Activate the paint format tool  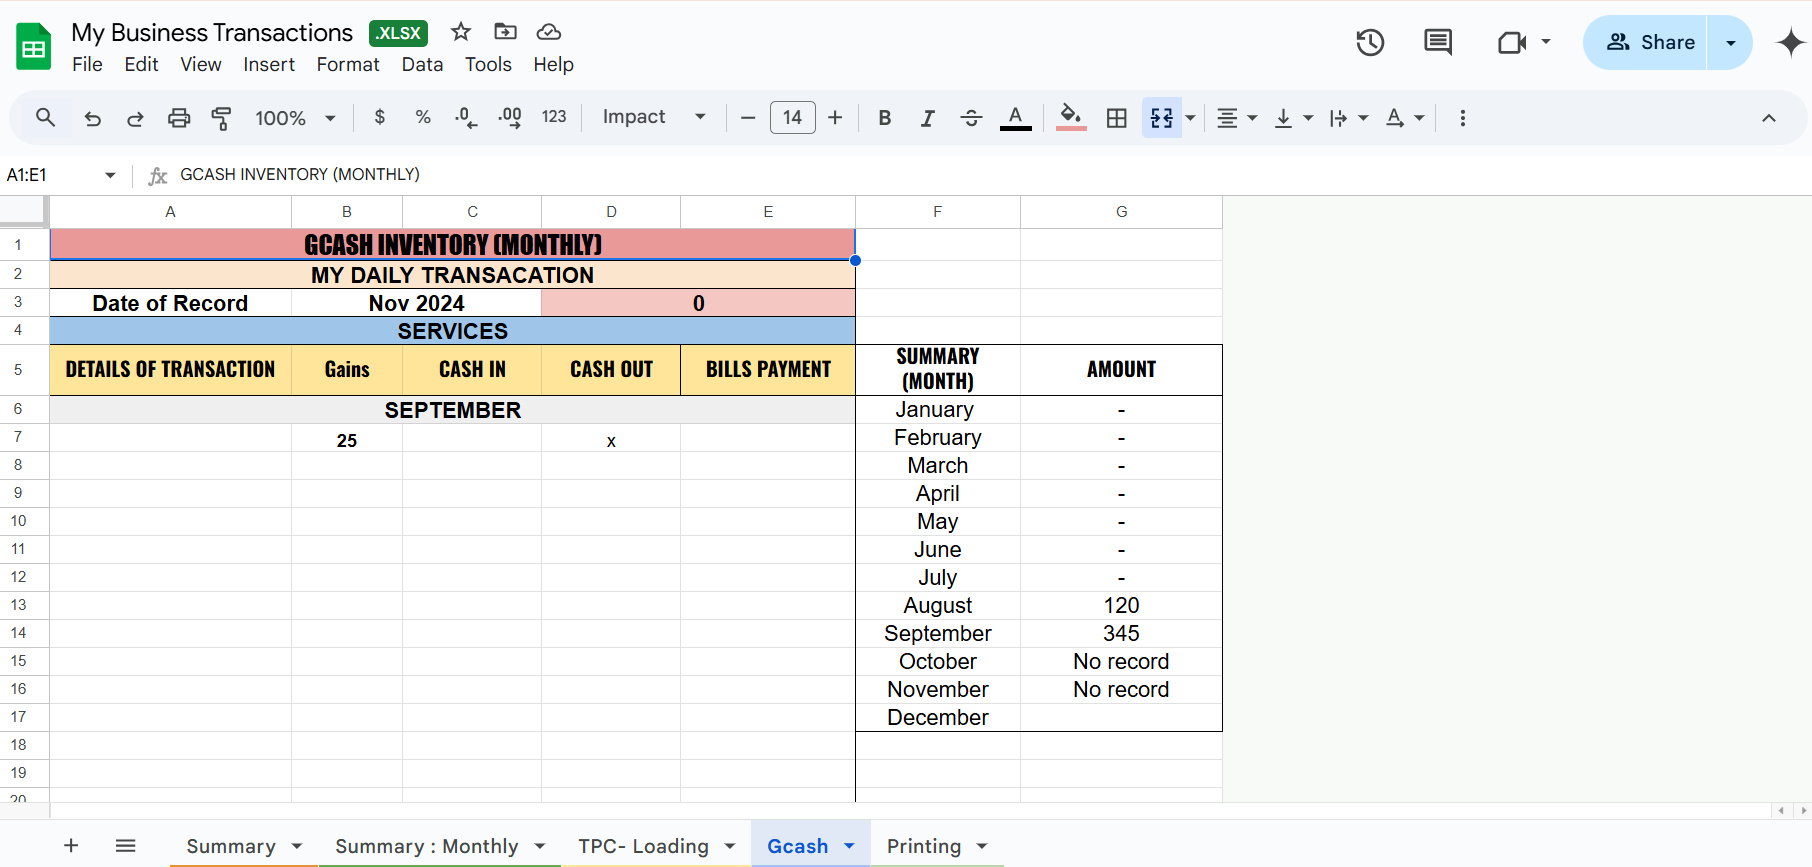[x=221, y=118]
